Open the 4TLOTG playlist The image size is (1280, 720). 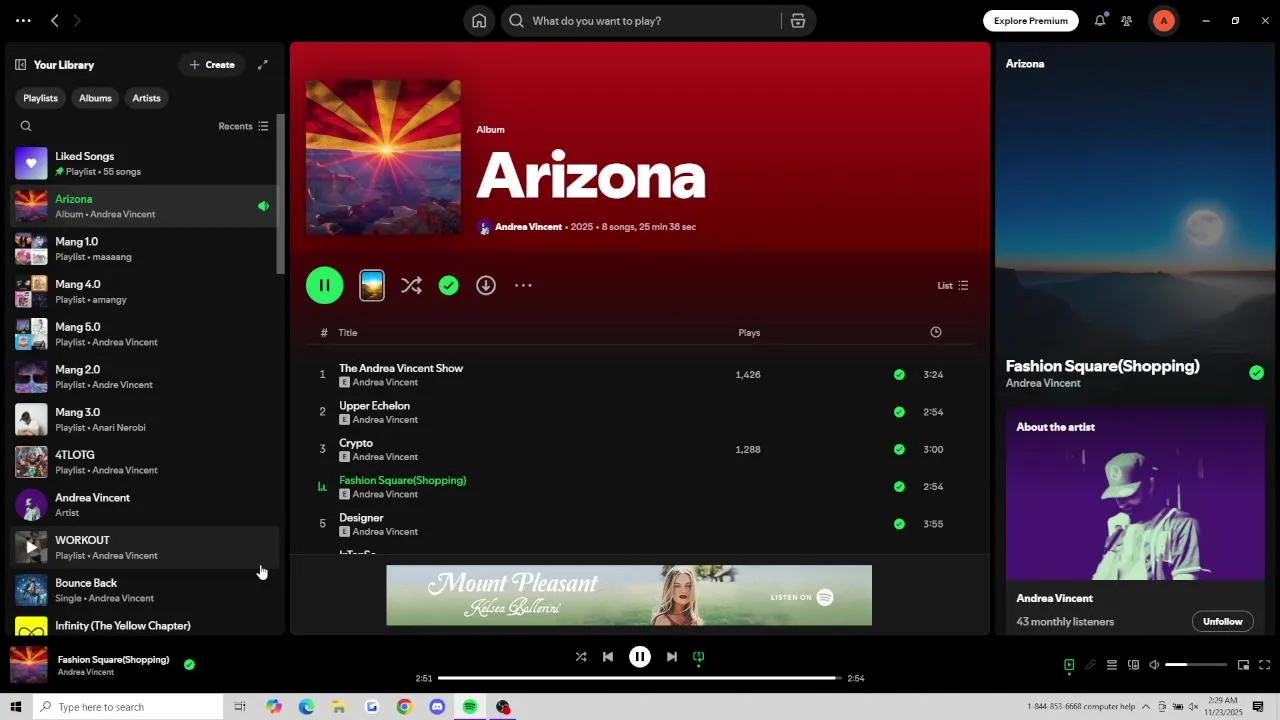[x=142, y=462]
